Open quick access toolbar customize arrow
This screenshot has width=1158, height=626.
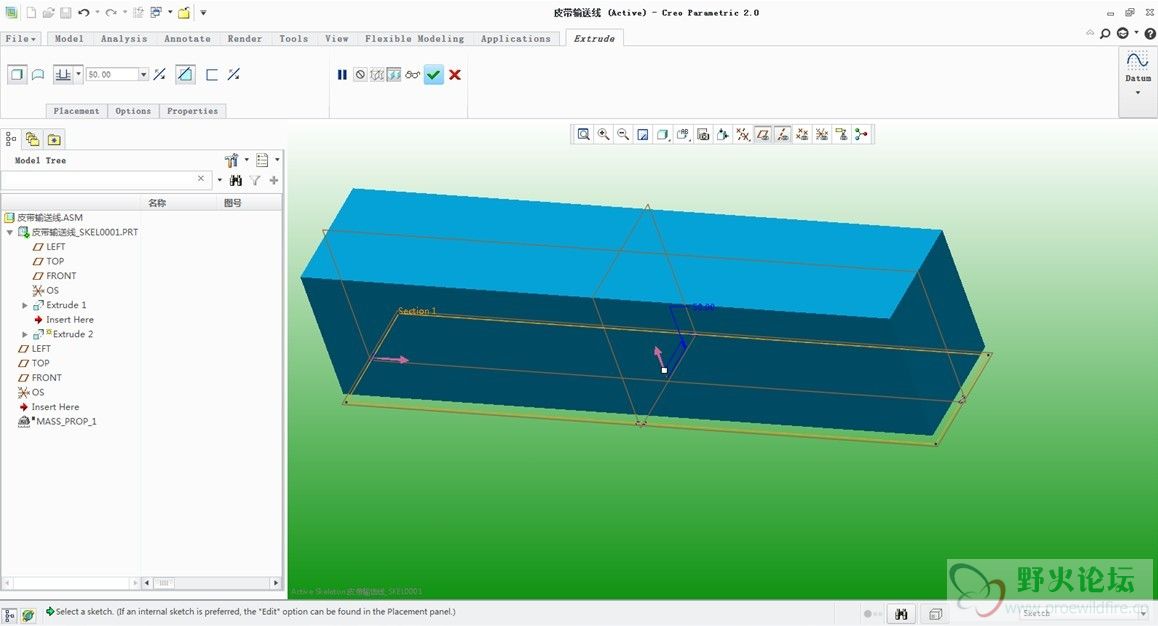coord(203,13)
